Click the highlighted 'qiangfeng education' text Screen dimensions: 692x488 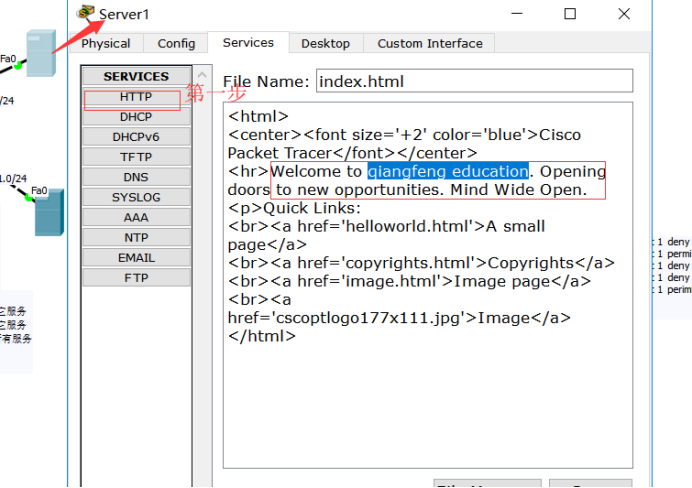[x=448, y=171]
